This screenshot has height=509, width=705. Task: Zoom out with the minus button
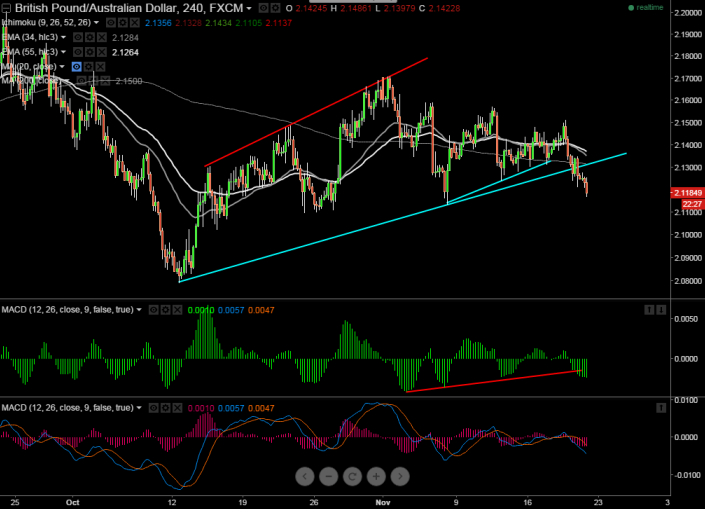329,476
